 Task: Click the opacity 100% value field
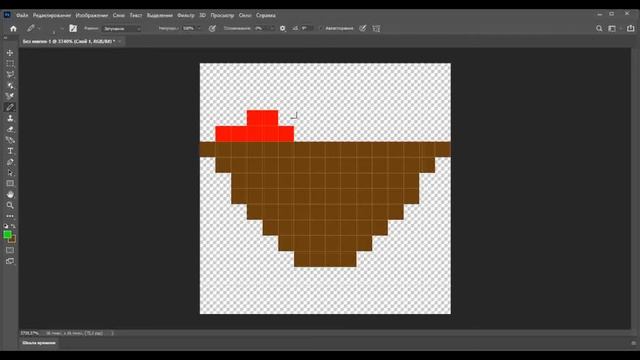point(189,29)
